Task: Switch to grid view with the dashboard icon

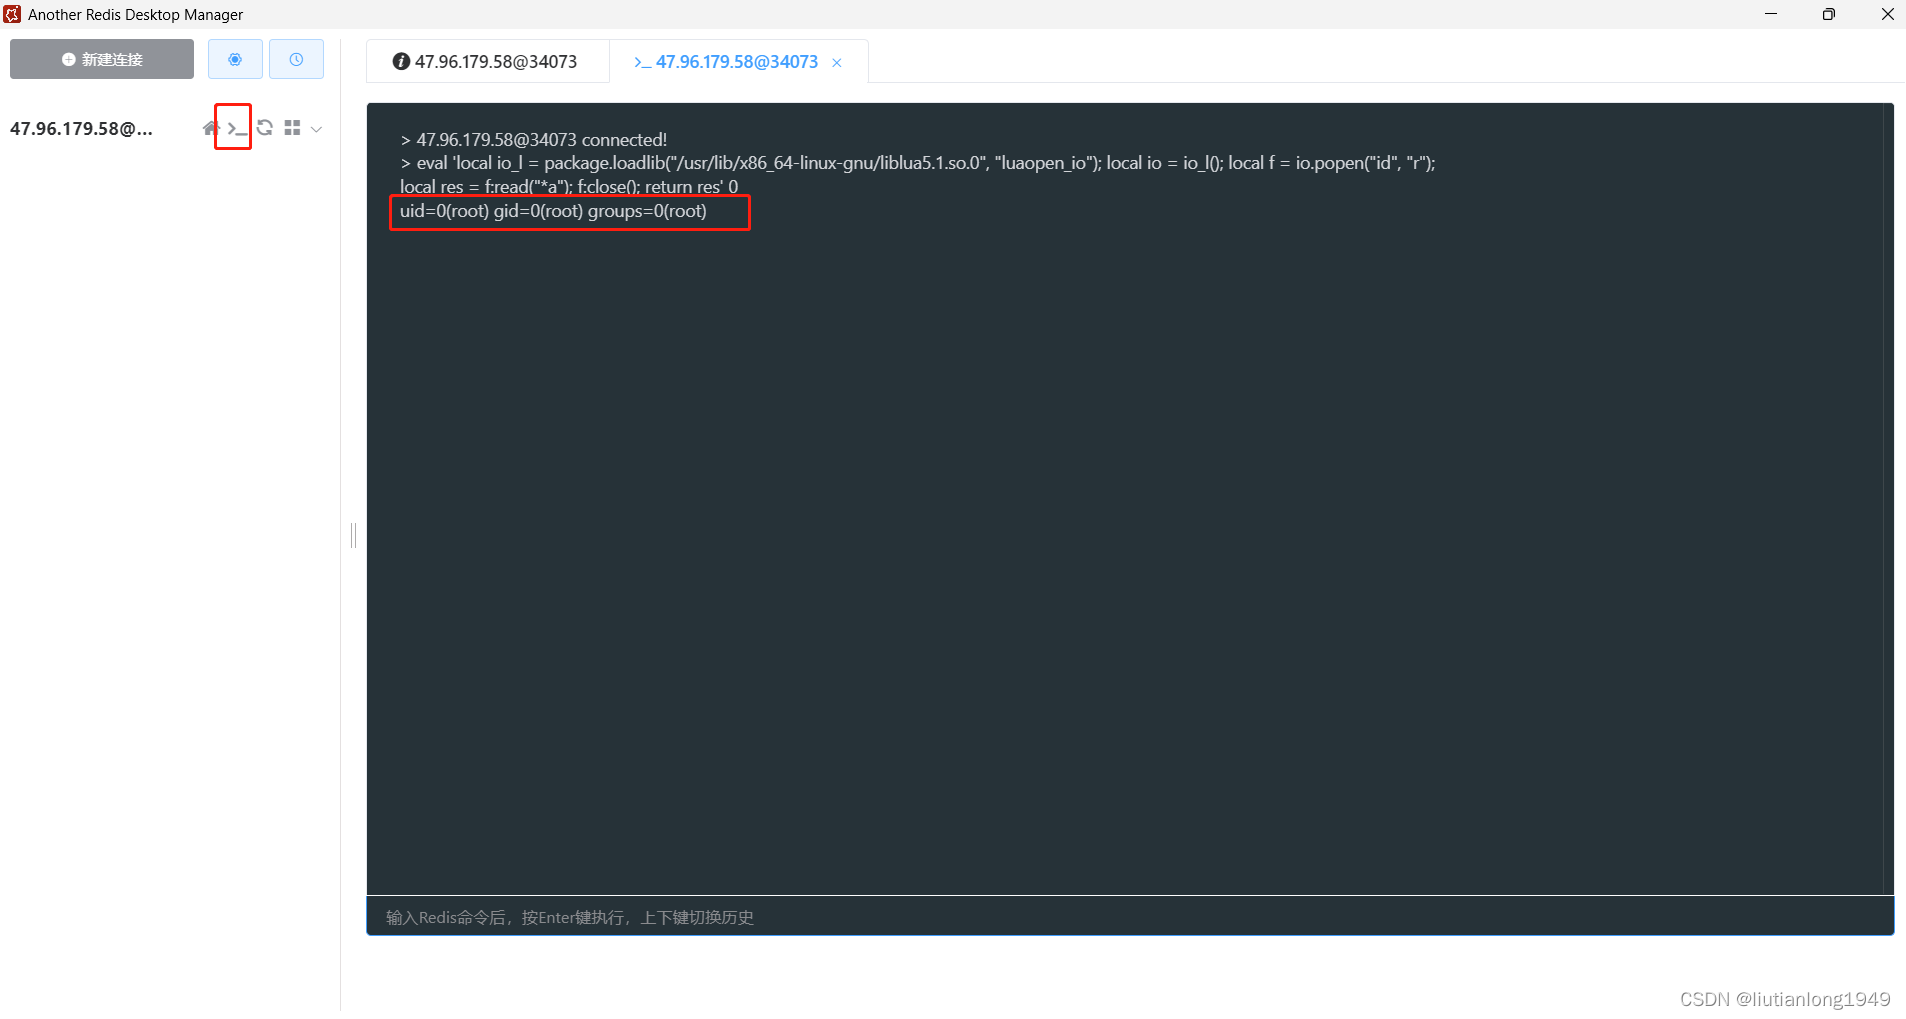Action: tap(292, 127)
